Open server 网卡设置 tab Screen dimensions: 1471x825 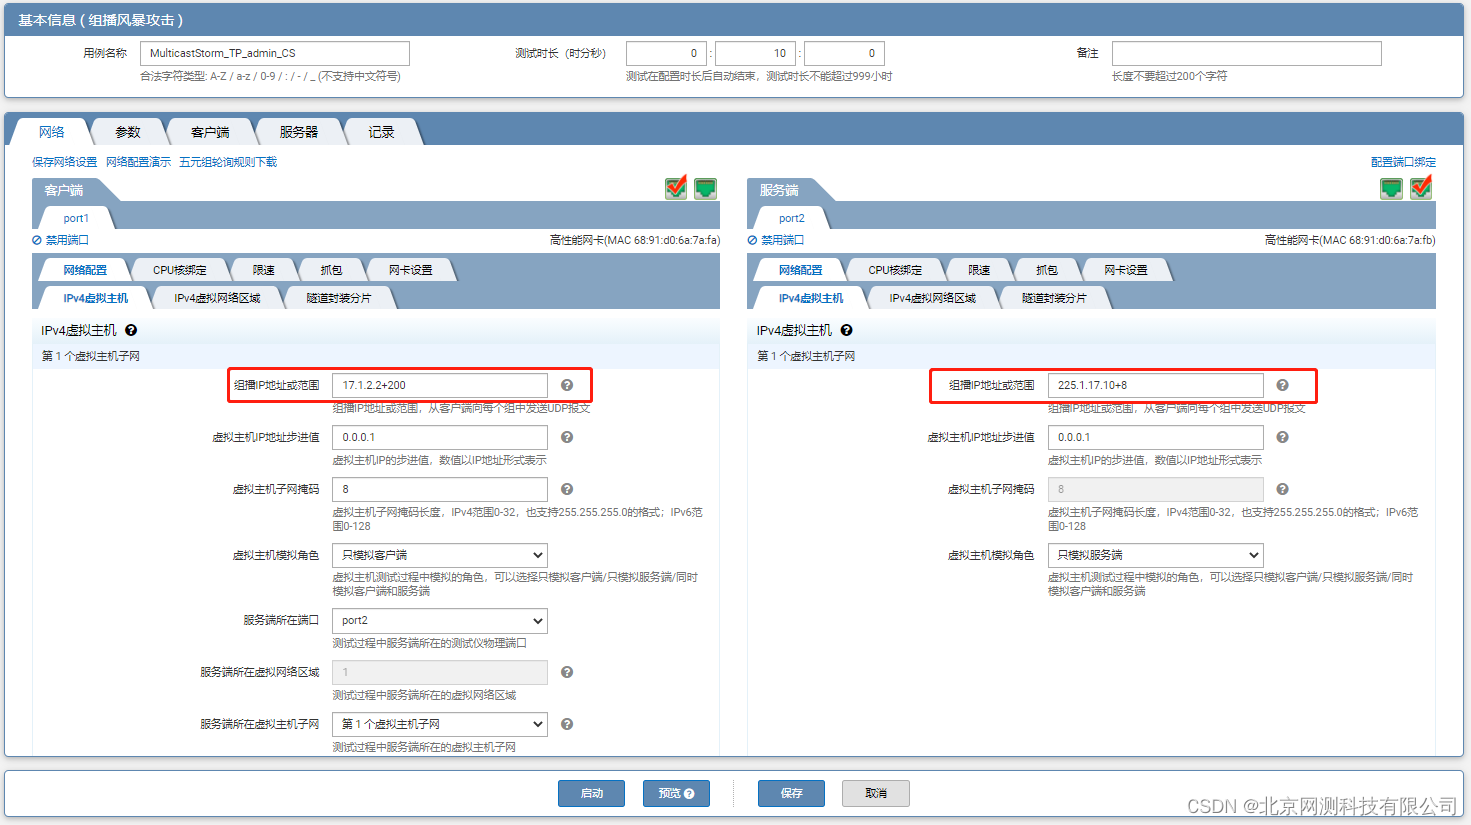pos(1126,270)
